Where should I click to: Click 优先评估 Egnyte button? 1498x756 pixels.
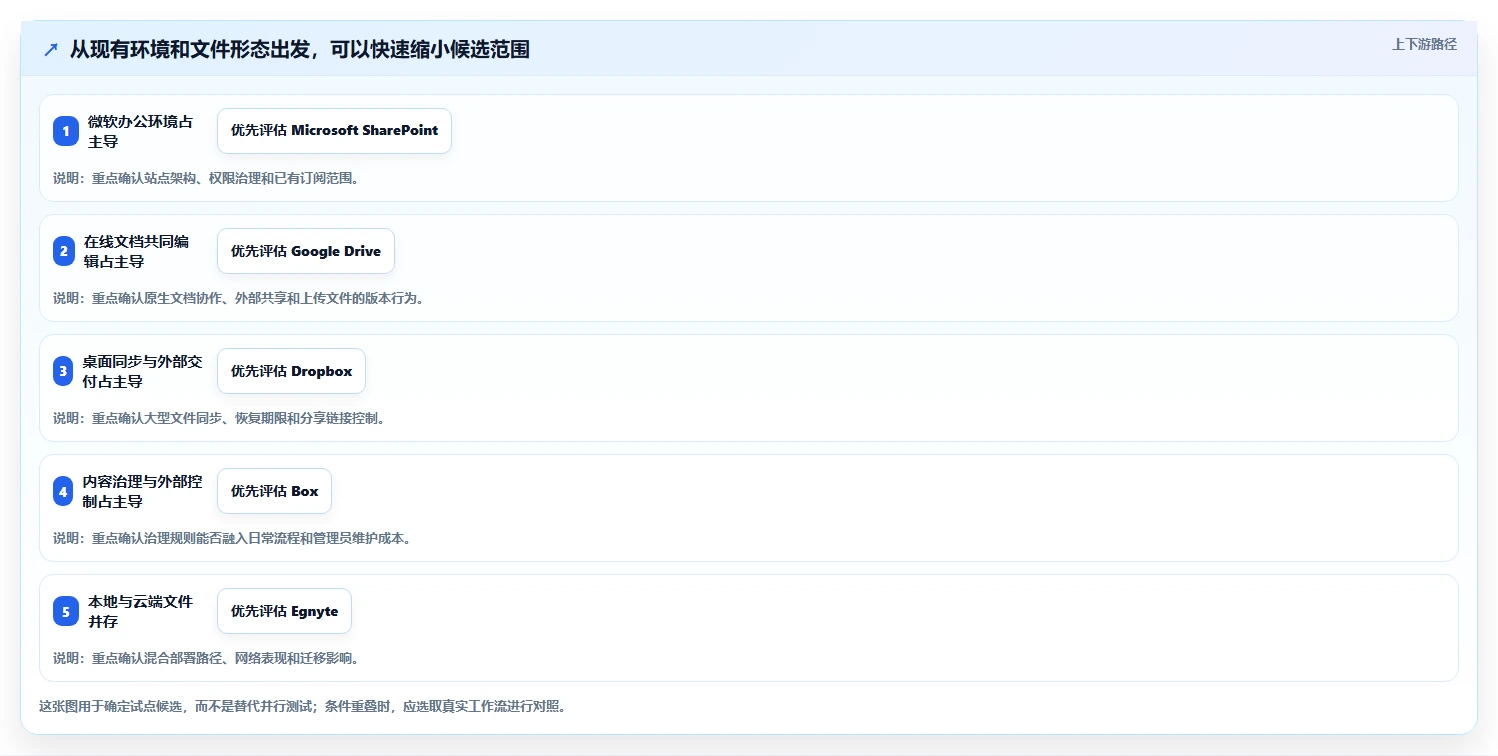[284, 611]
